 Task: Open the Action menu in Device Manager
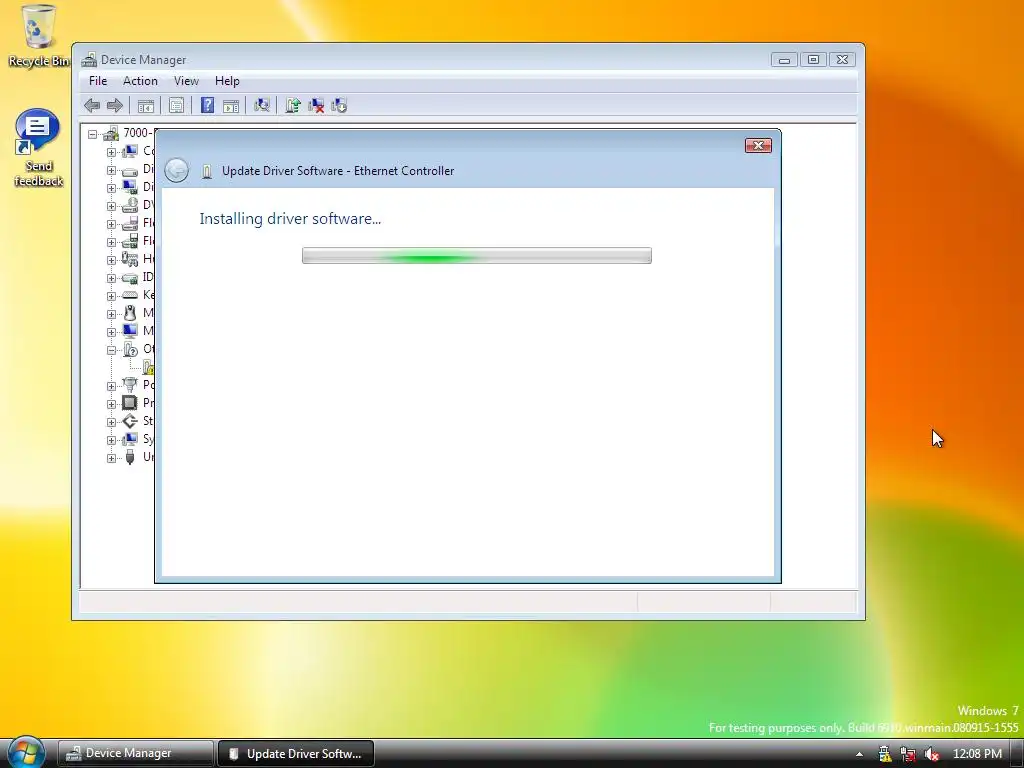point(140,81)
